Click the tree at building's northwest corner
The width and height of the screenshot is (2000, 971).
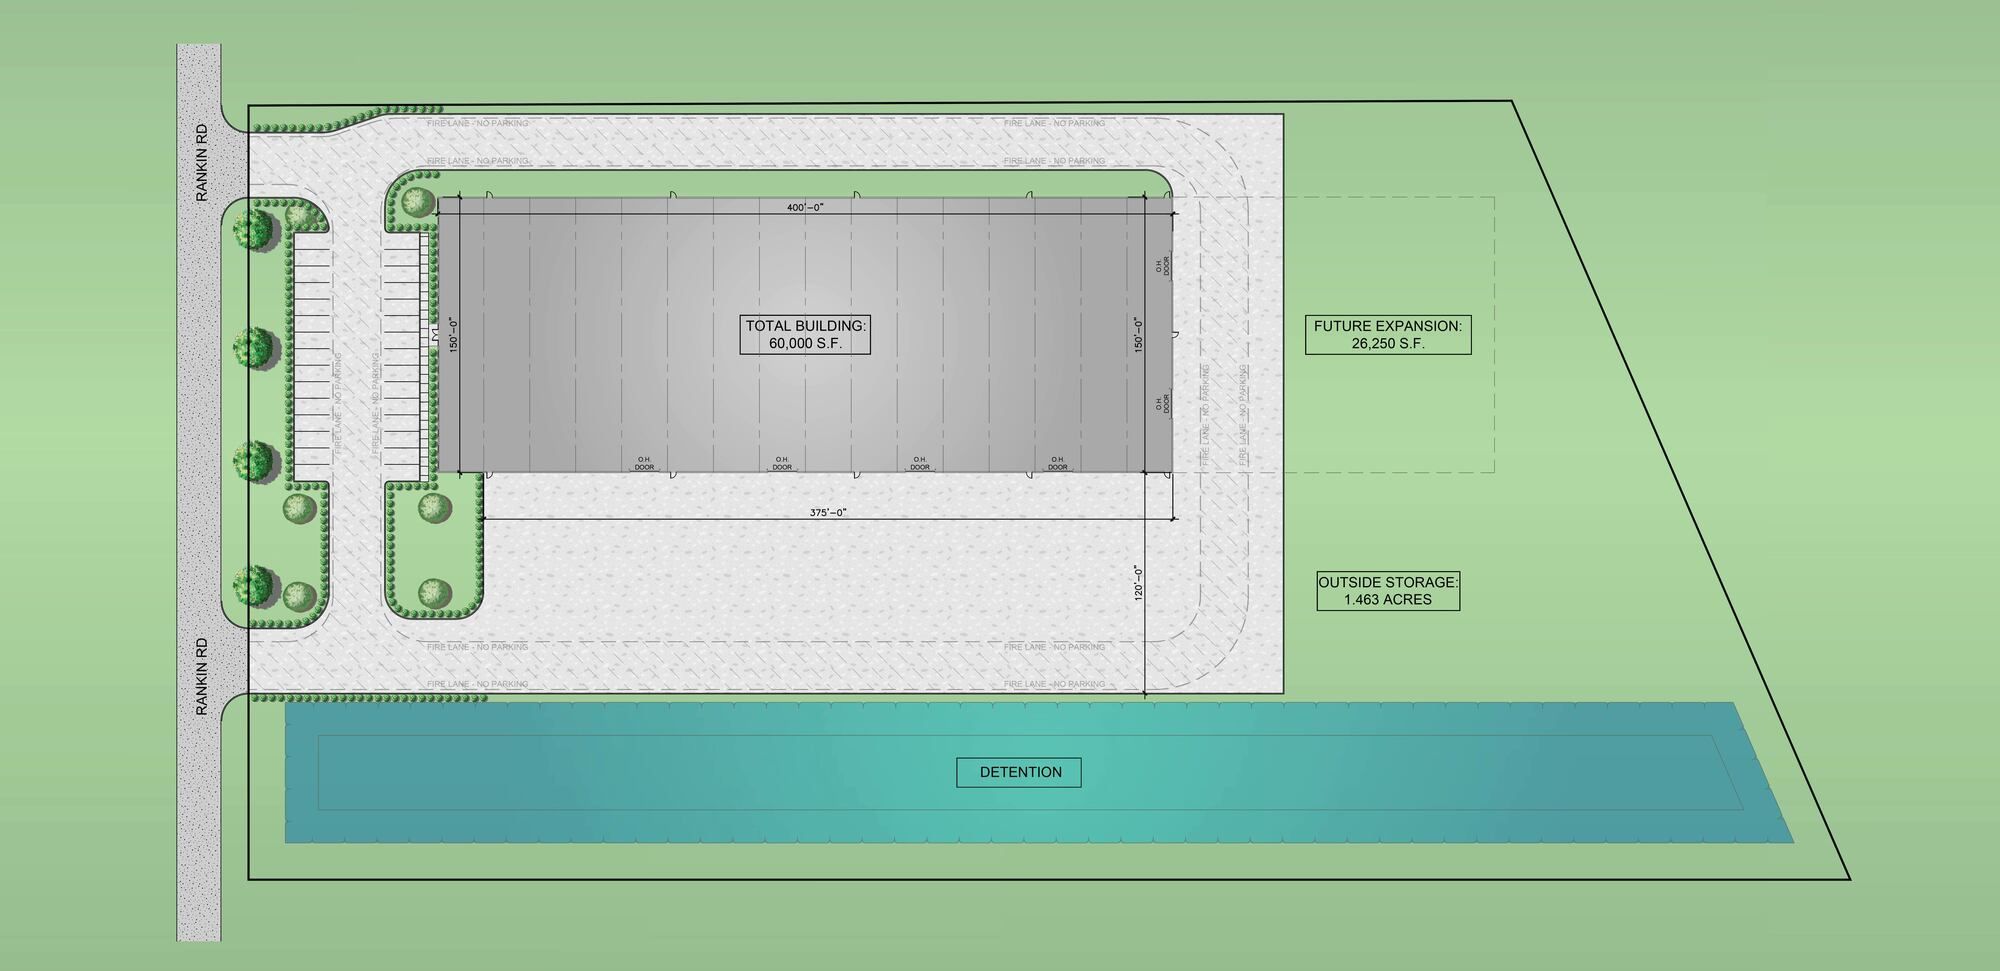pyautogui.click(x=415, y=202)
